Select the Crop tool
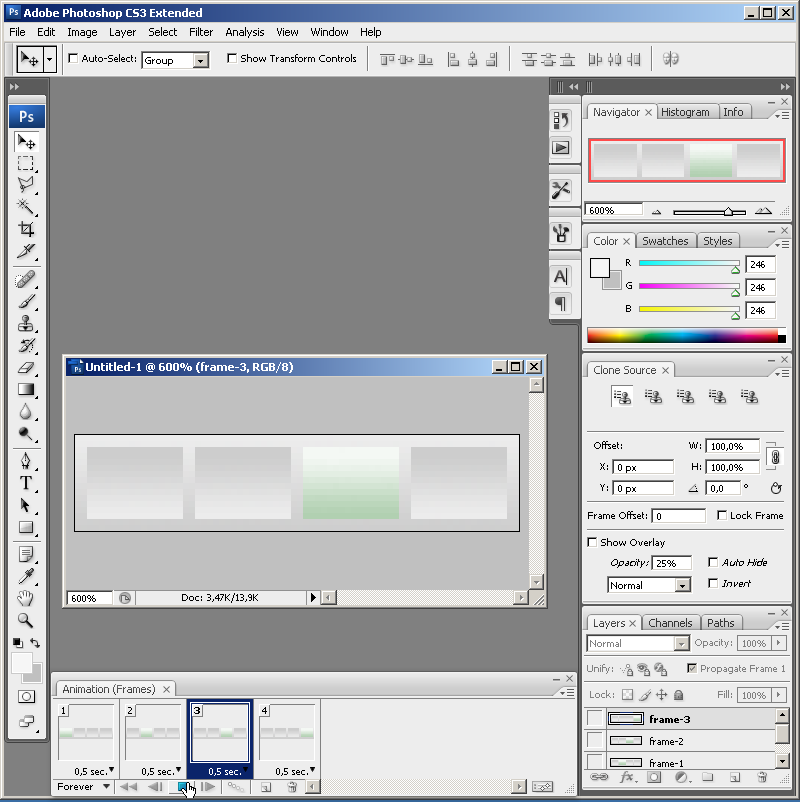Image resolution: width=800 pixels, height=802 pixels. tap(26, 229)
